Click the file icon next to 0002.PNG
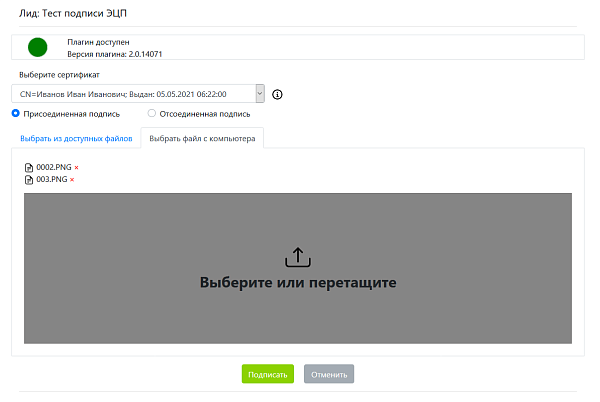Screen dimensions: 600x402 [x=29, y=168]
